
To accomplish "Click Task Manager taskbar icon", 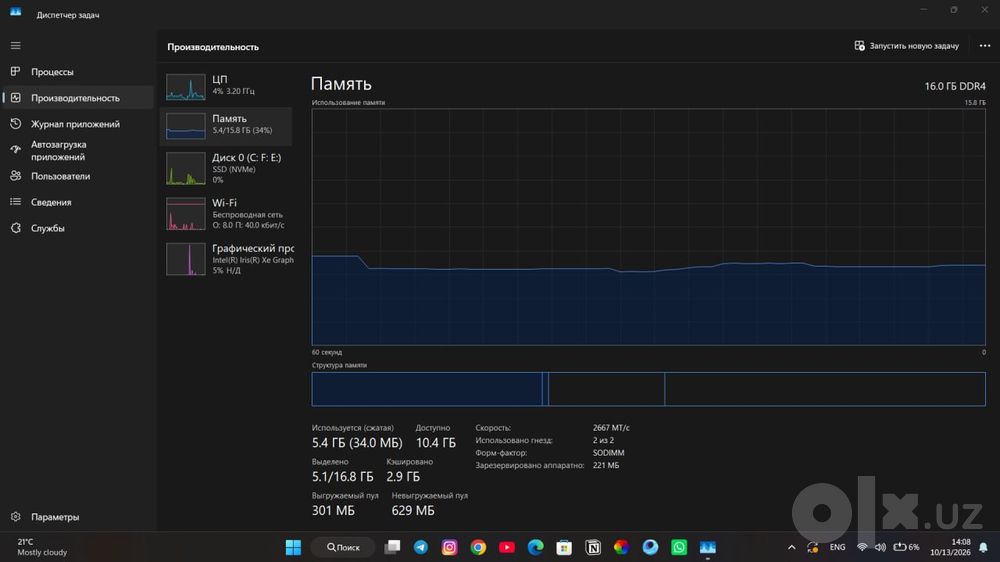I will [708, 547].
